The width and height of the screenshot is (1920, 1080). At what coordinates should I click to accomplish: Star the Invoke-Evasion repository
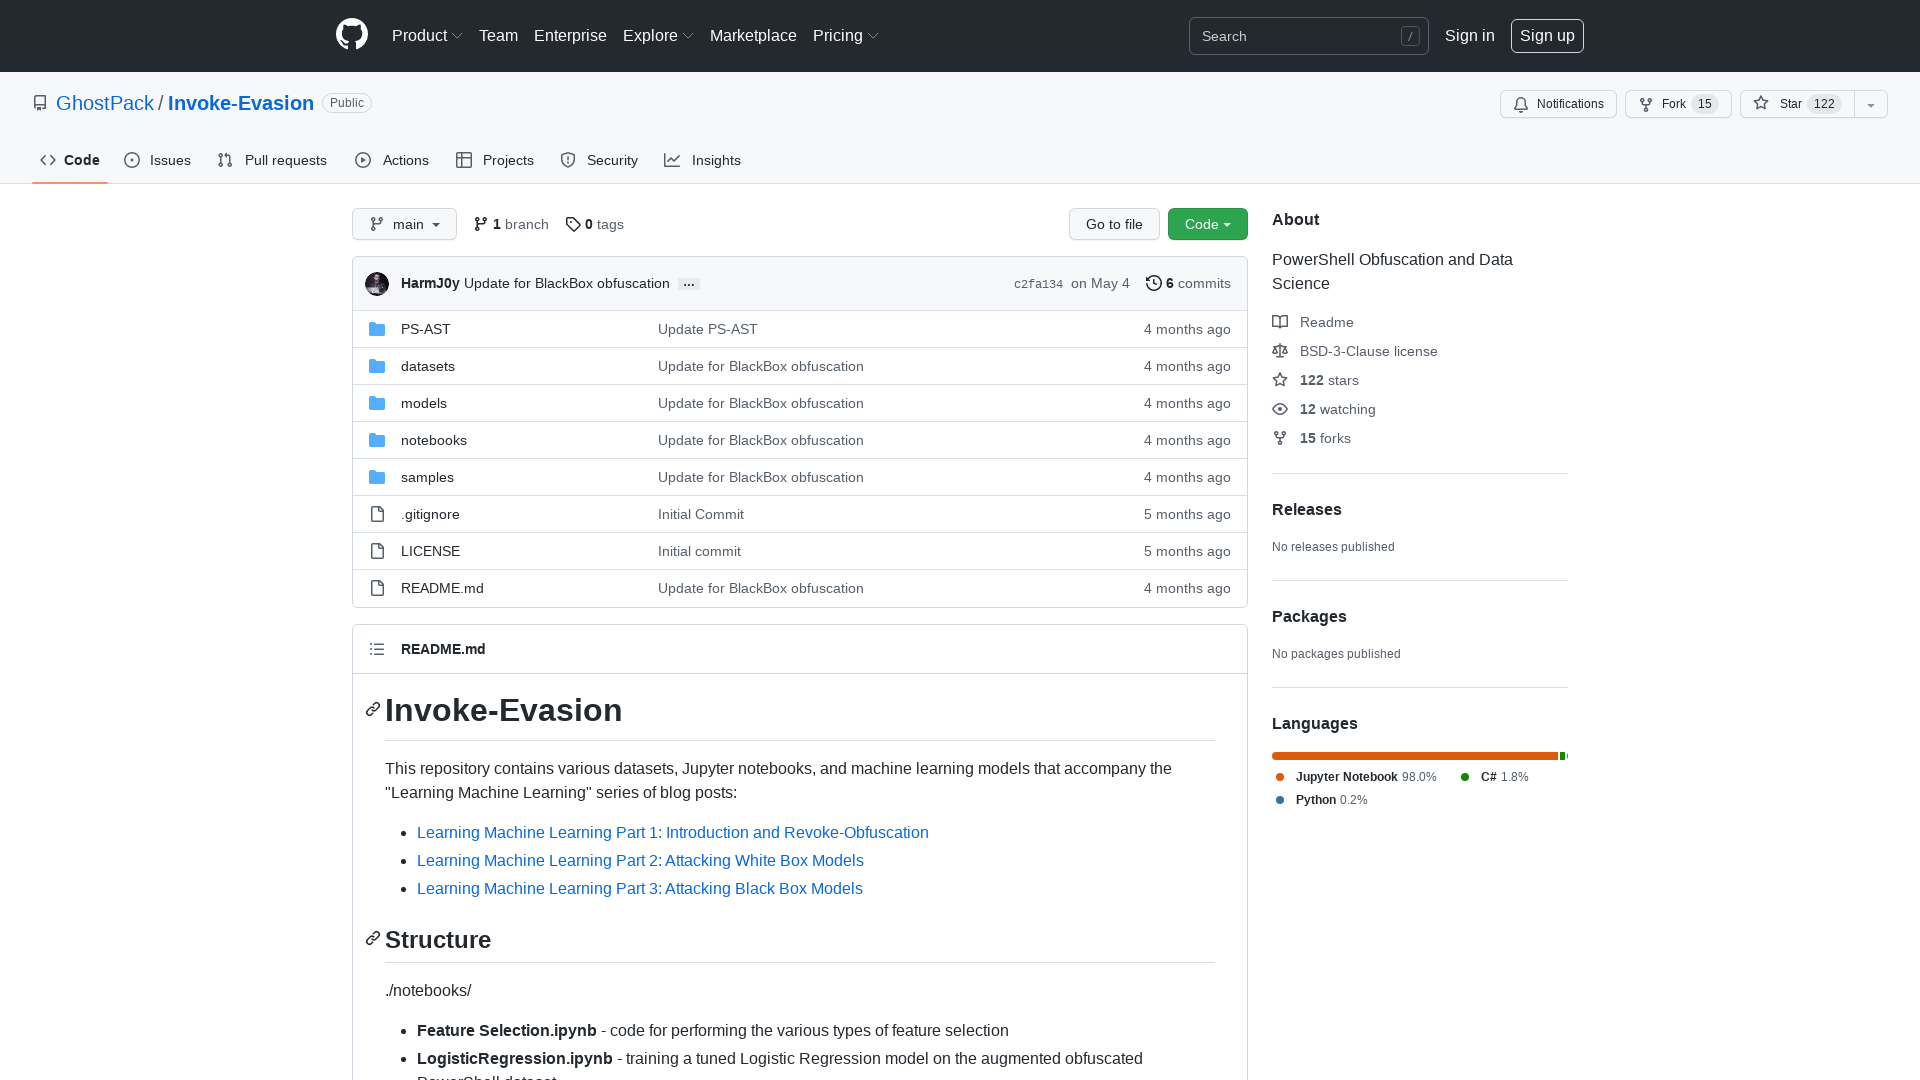(1797, 104)
